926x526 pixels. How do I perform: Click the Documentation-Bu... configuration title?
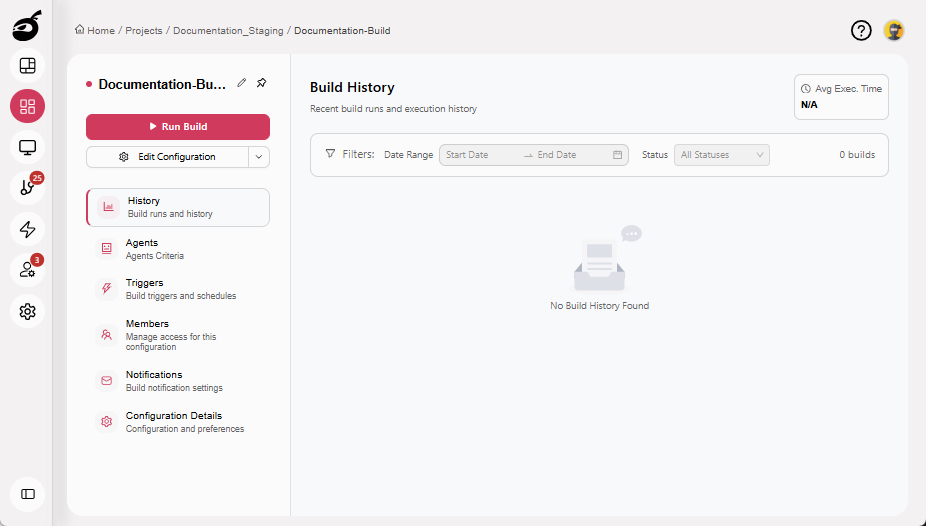162,84
